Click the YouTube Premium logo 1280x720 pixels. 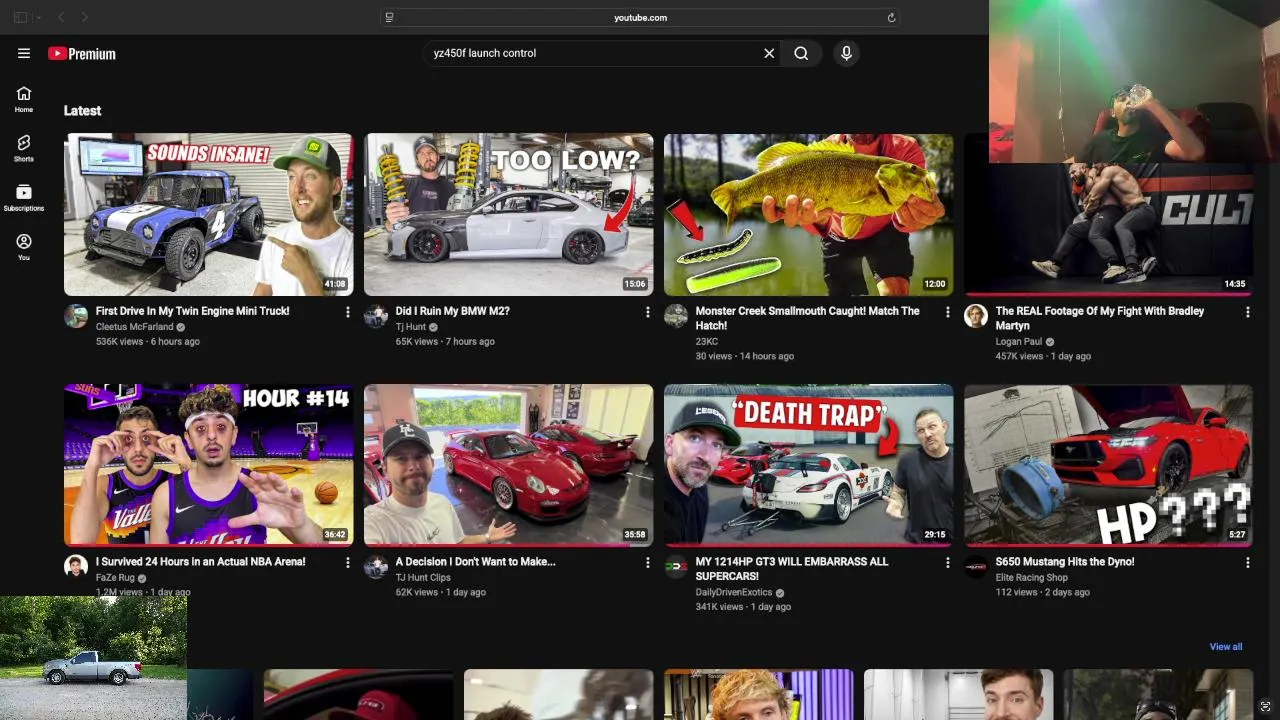click(82, 54)
